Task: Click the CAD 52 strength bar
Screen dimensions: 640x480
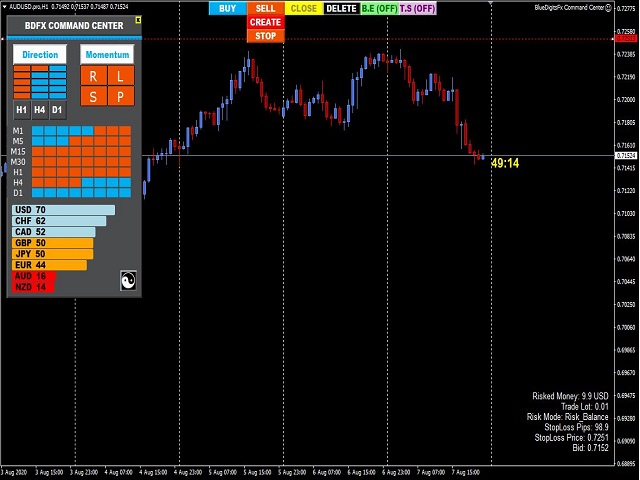Action: coord(53,232)
